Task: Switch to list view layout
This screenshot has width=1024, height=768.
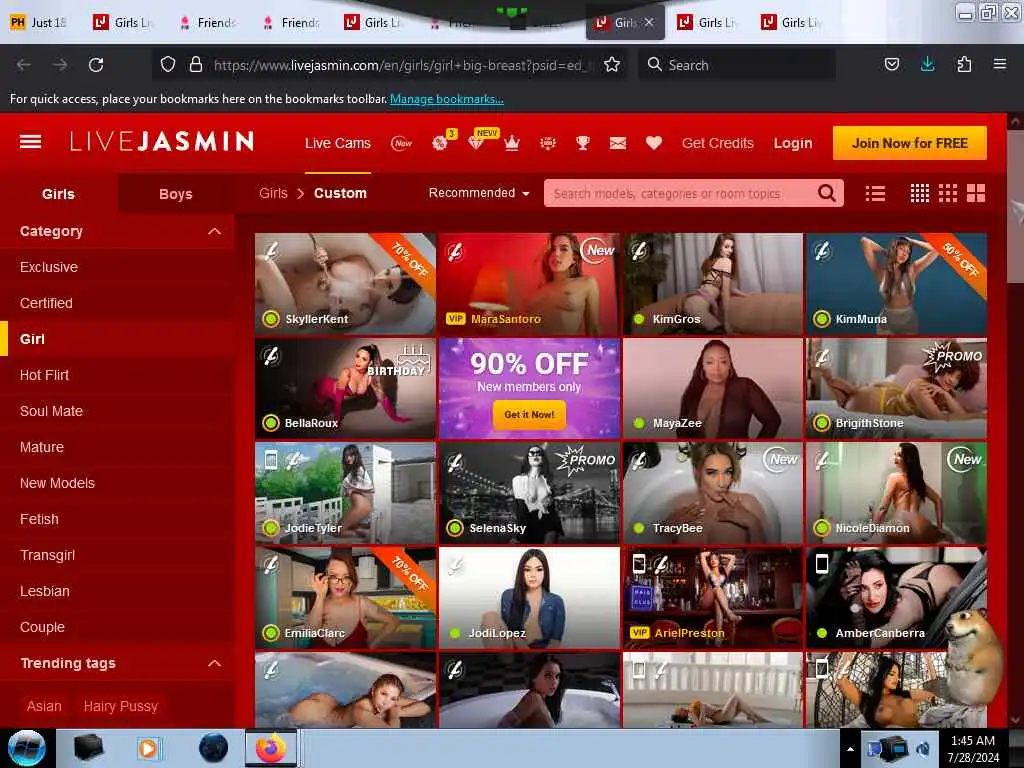Action: (x=875, y=193)
